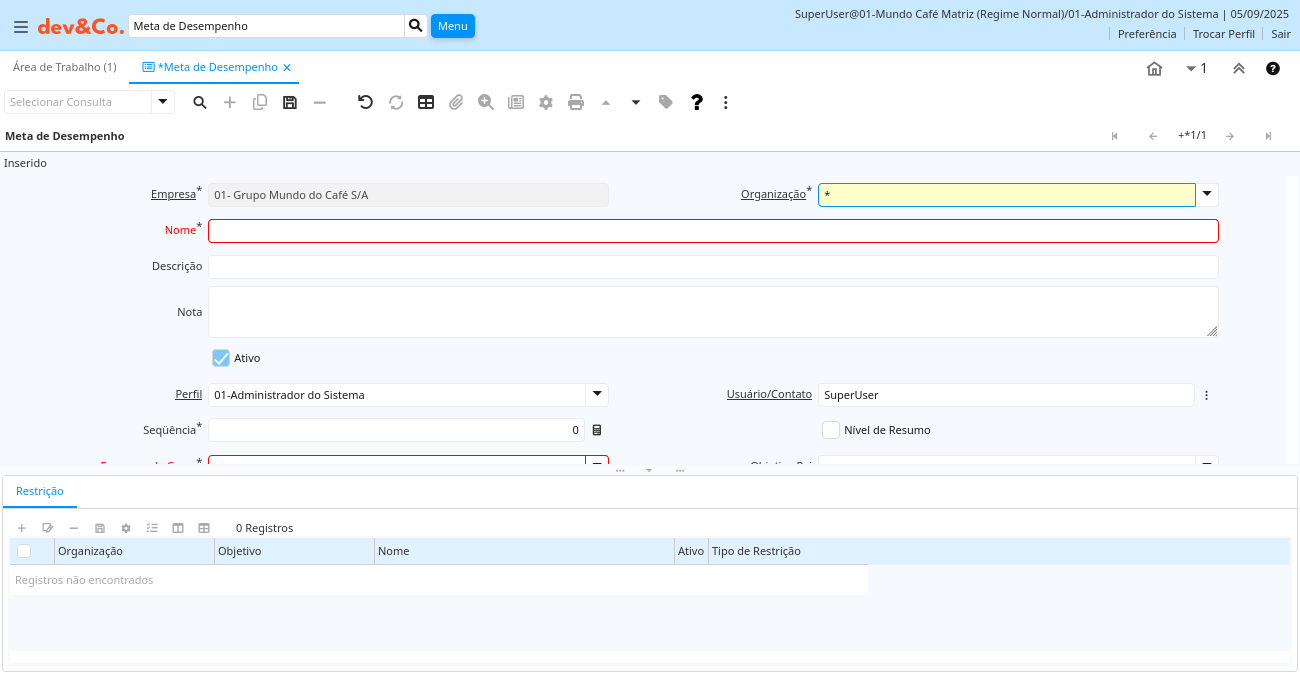1300x674 pixels.
Task: Click the Trocar Perfil link
Action: pyautogui.click(x=1223, y=34)
